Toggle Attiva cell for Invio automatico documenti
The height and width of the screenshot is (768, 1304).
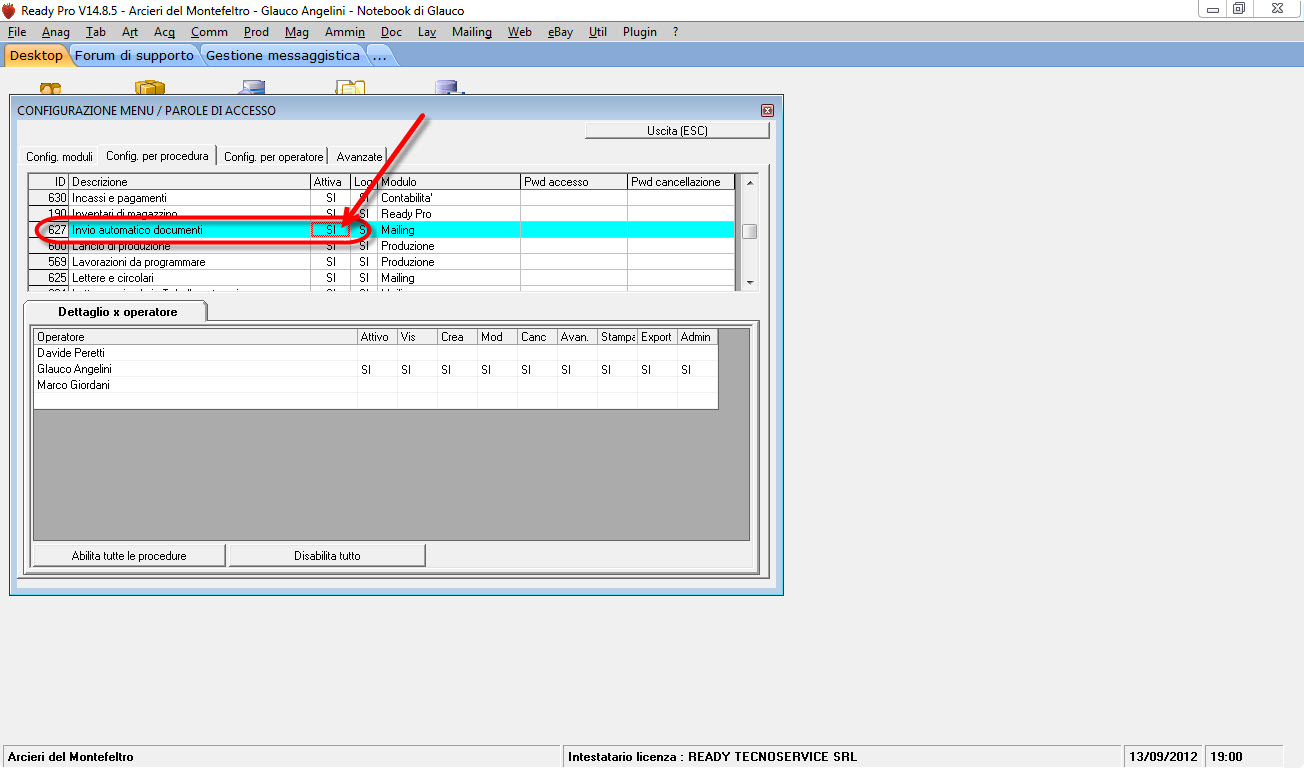(331, 230)
